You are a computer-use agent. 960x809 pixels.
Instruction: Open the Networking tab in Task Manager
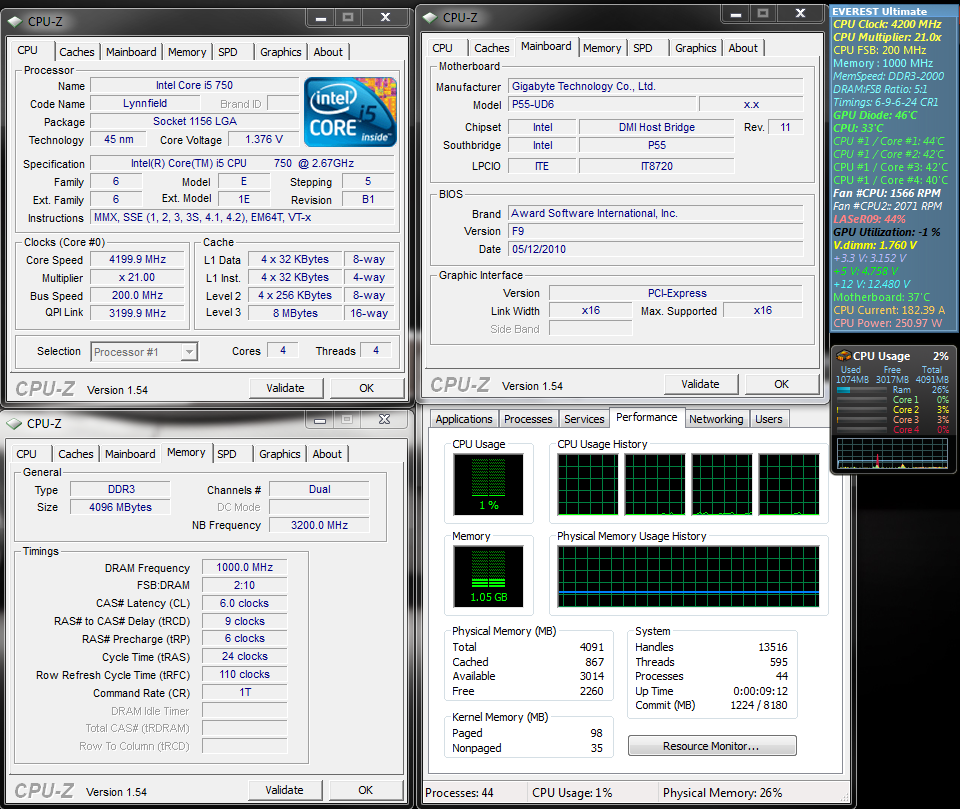(716, 419)
